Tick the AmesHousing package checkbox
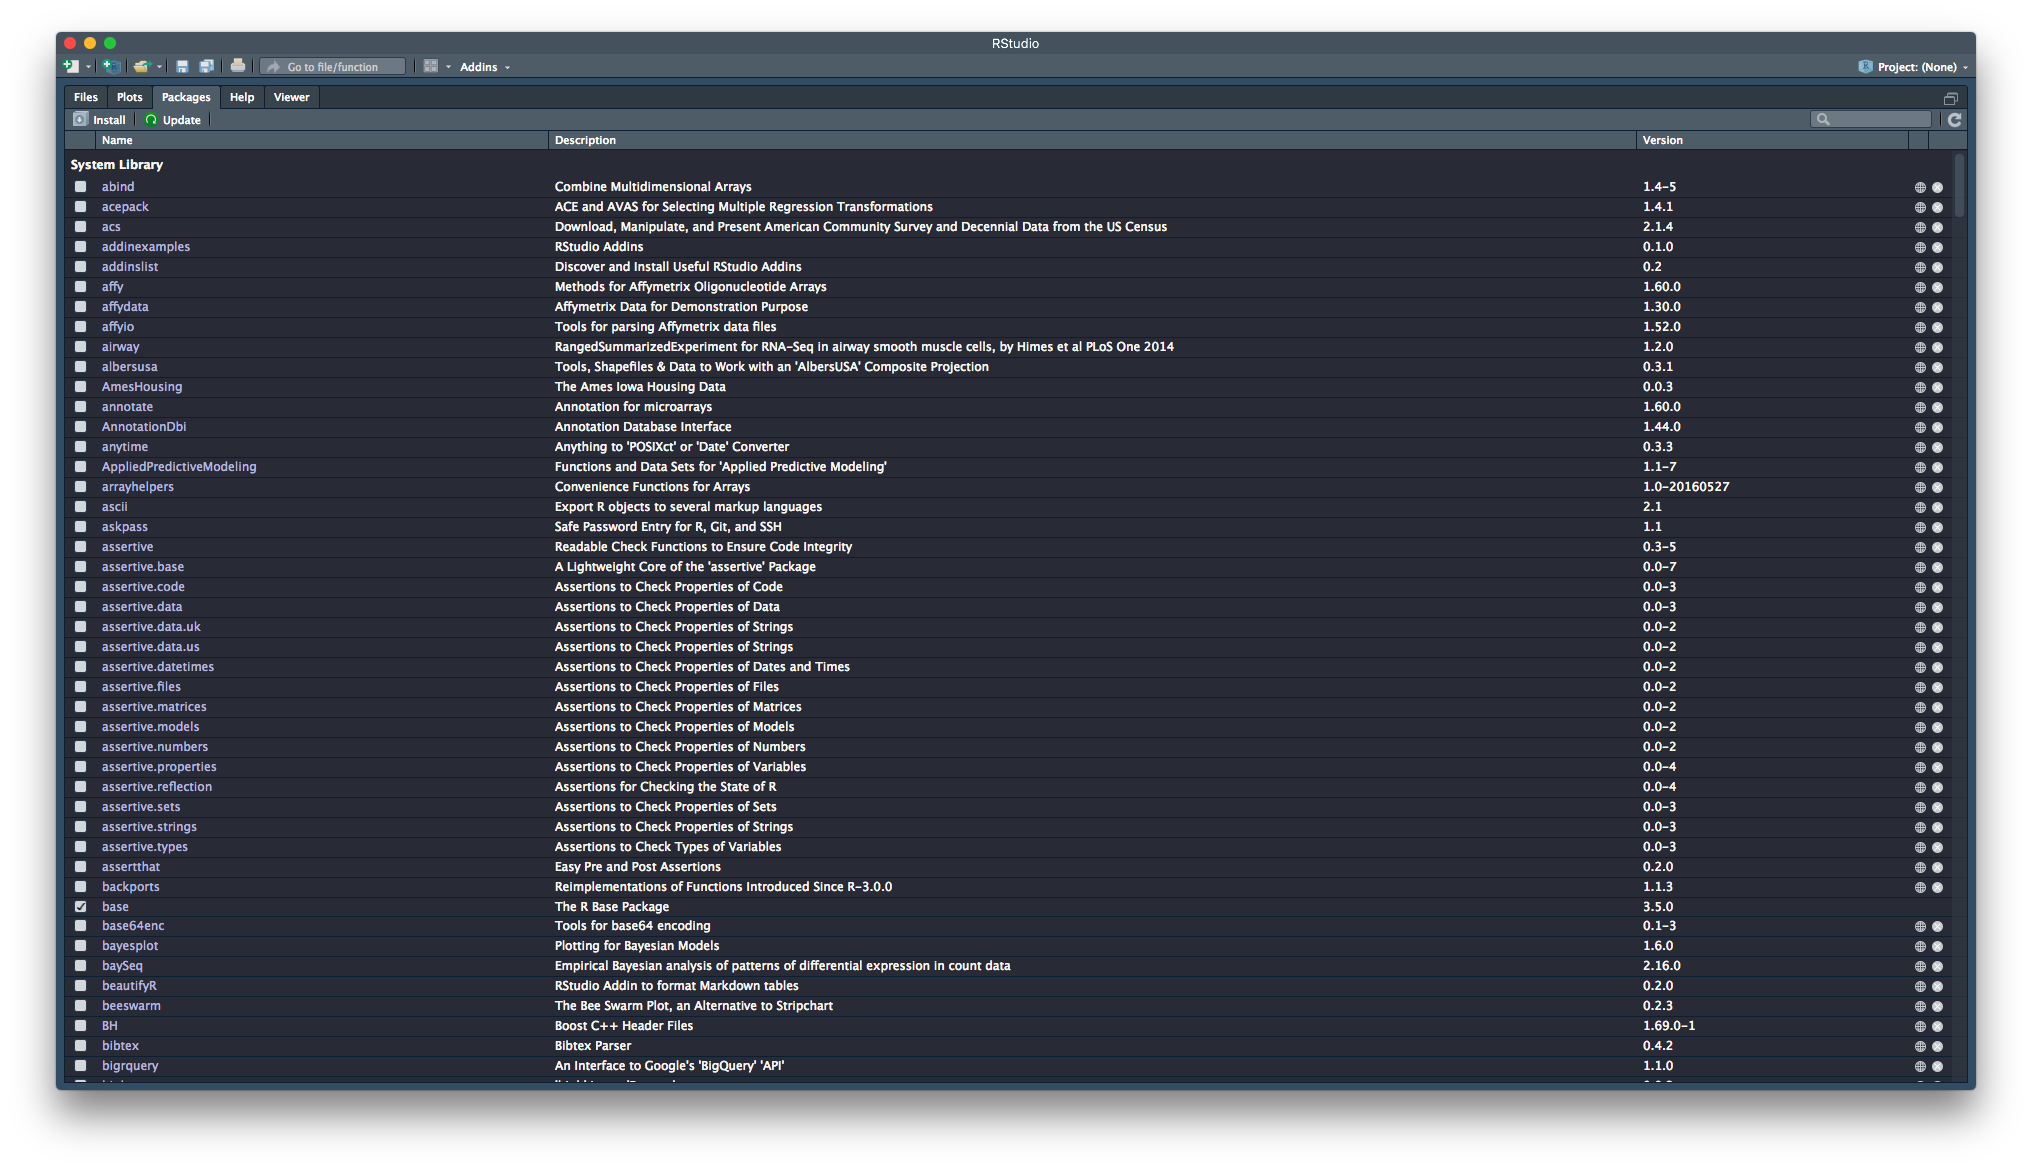This screenshot has height=1170, width=2032. [80, 387]
